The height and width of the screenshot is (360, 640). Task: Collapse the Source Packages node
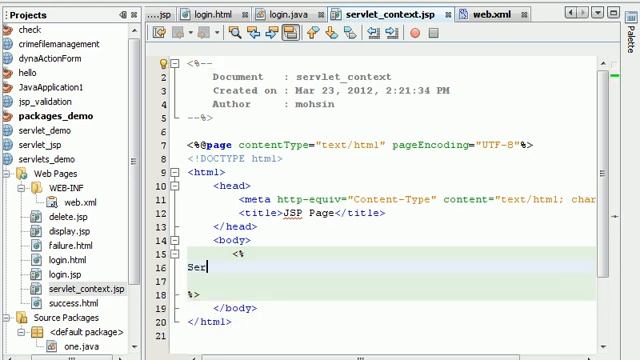pyautogui.click(x=7, y=318)
